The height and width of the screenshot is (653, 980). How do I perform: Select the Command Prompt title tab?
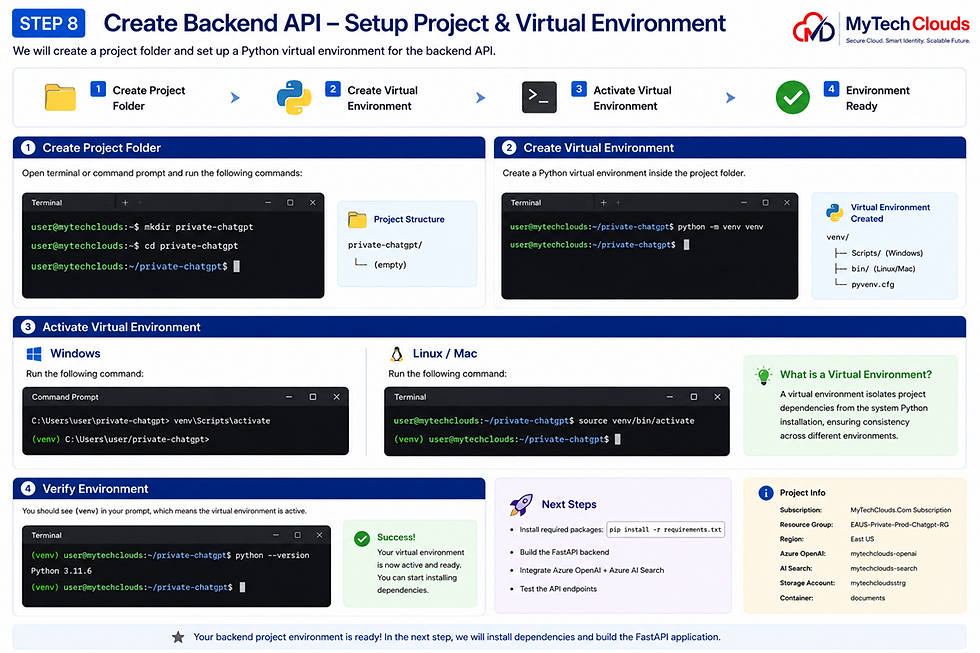(65, 397)
